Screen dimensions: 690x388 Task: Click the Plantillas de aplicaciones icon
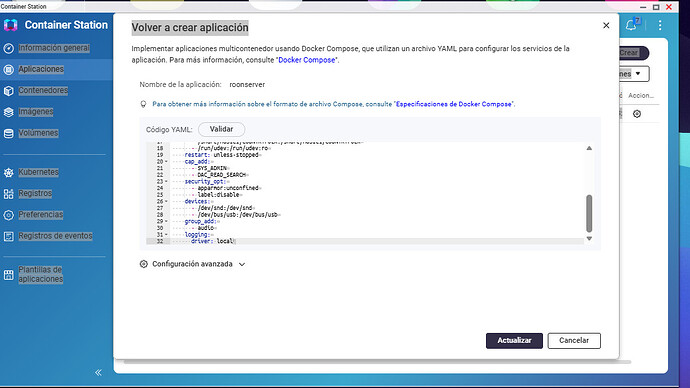[x=9, y=275]
